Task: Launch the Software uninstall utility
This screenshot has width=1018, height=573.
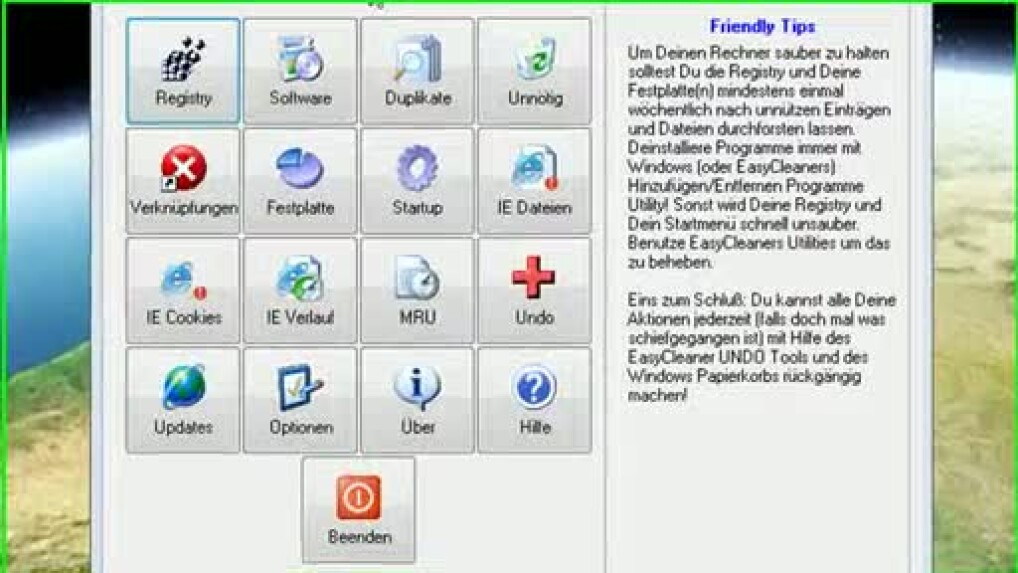Action: coord(300,71)
